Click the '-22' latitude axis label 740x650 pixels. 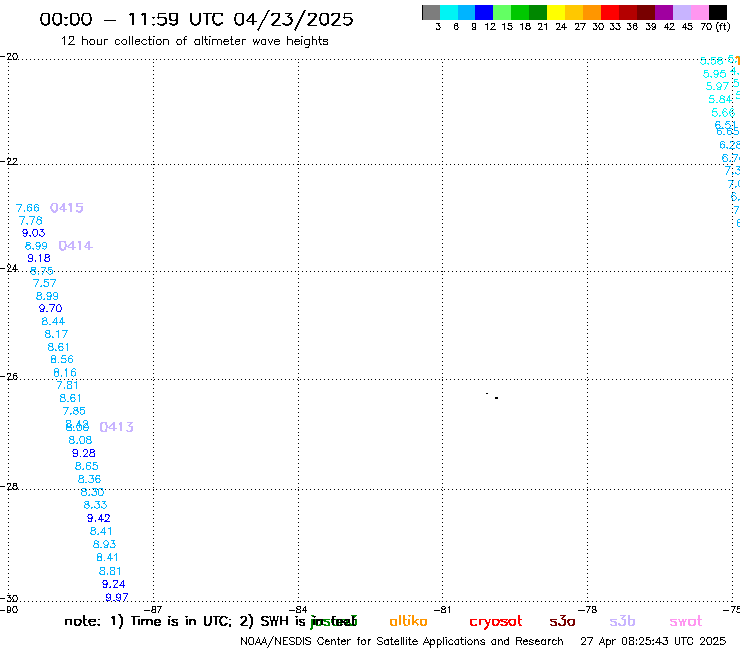pyautogui.click(x=9, y=162)
